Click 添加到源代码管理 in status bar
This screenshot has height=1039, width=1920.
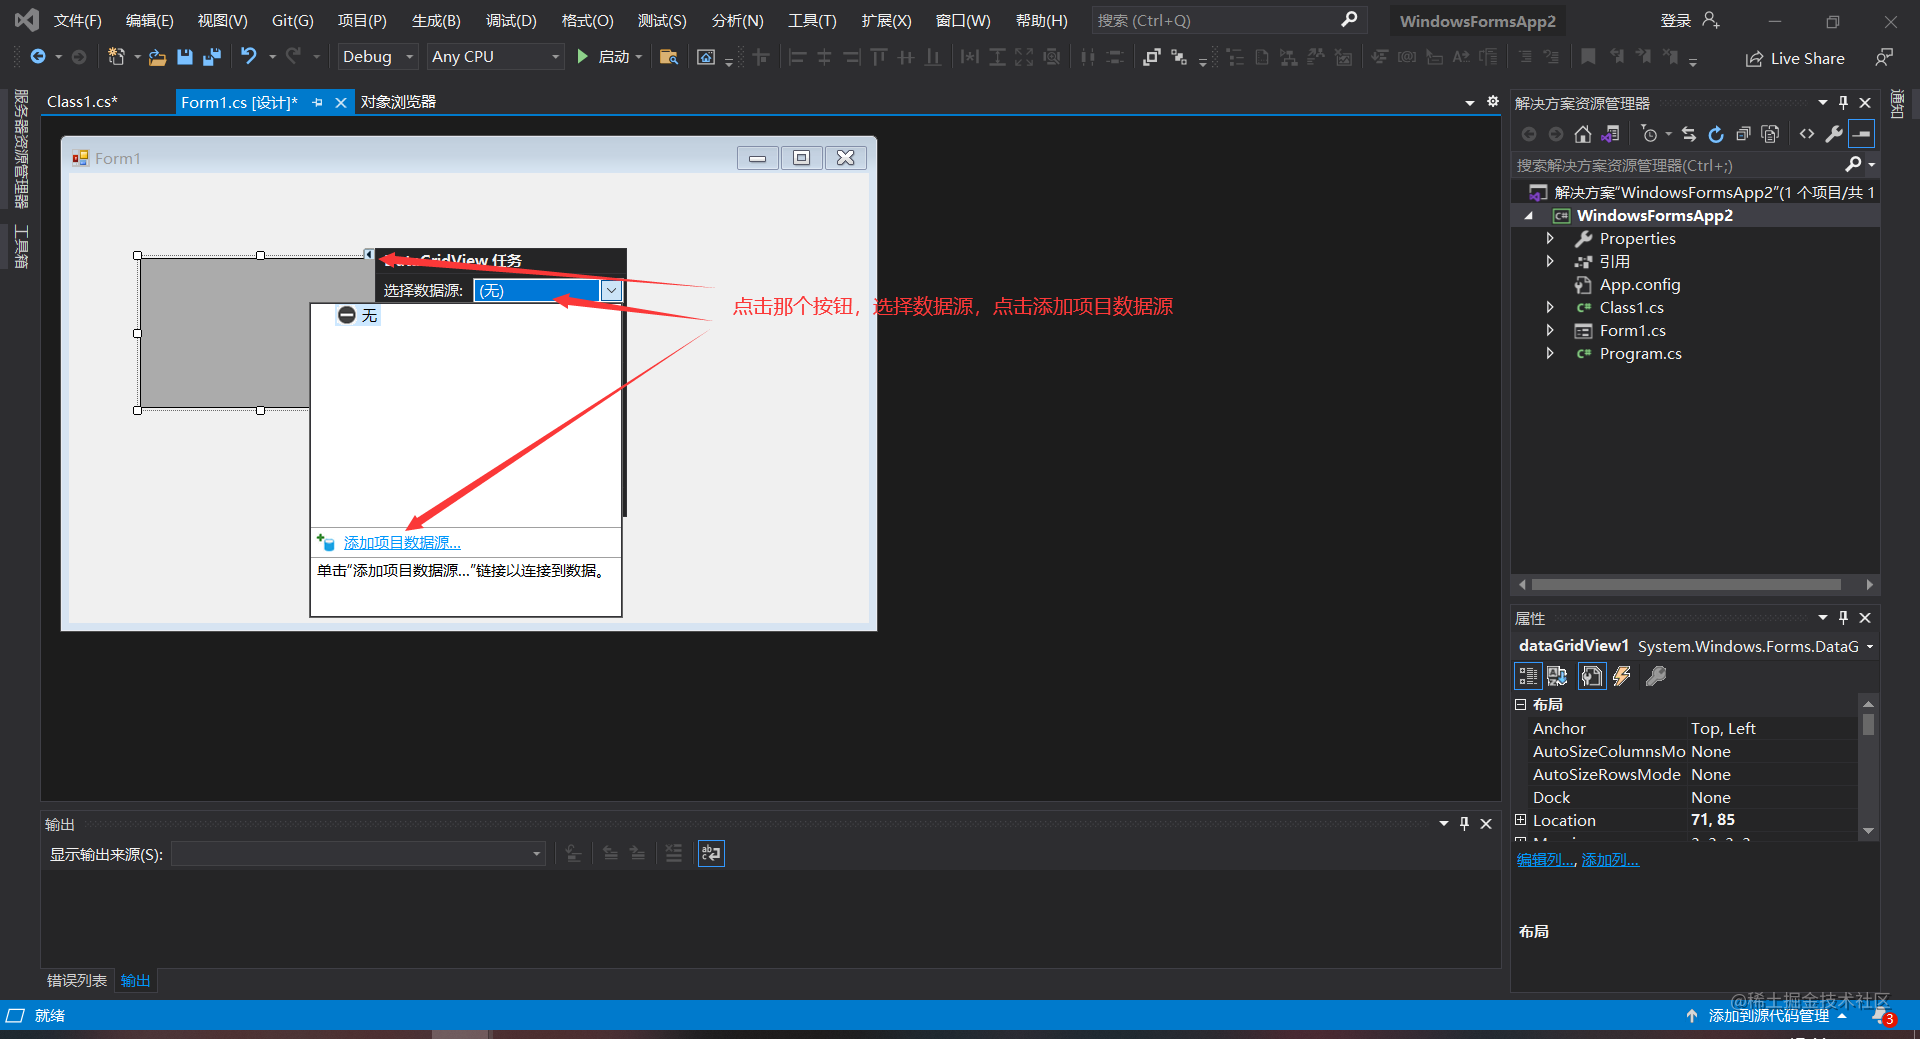click(1768, 1015)
